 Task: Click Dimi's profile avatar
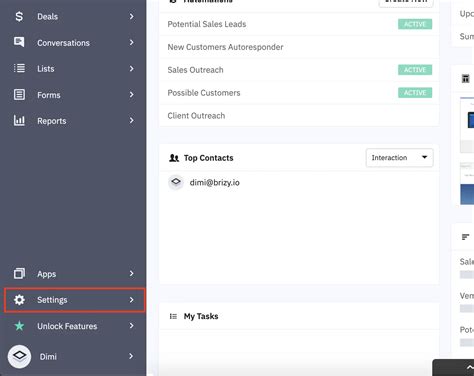click(19, 356)
